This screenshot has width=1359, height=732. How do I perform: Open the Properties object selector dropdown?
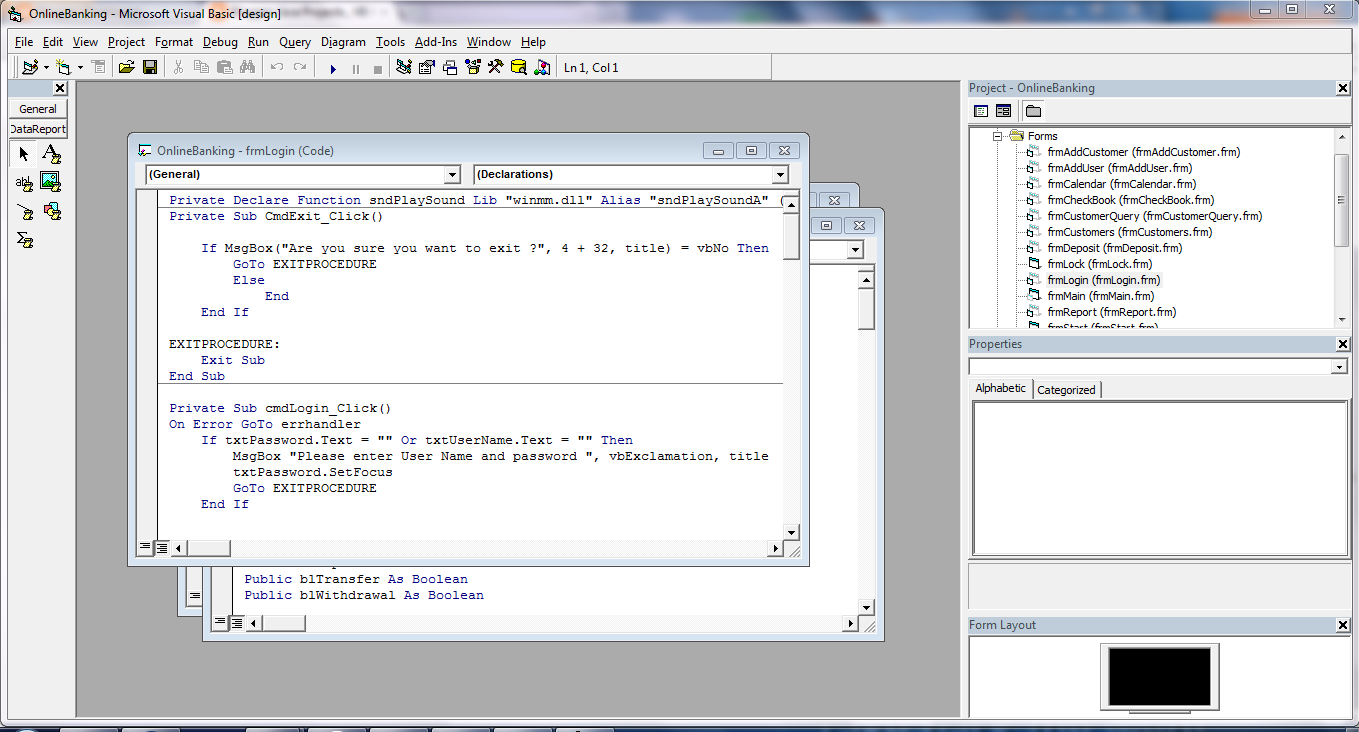coord(1340,368)
